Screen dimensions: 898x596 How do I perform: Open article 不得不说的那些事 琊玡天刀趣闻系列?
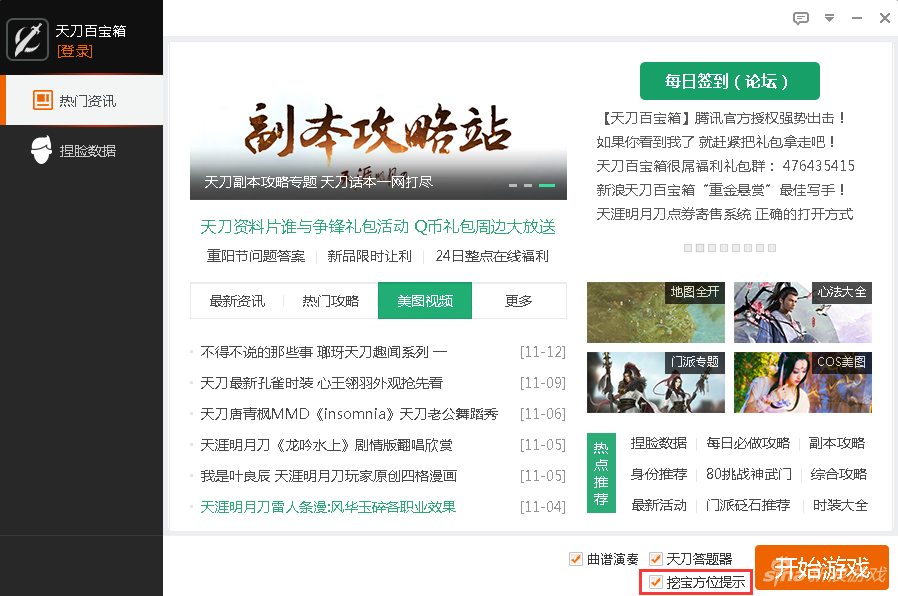click(x=324, y=352)
